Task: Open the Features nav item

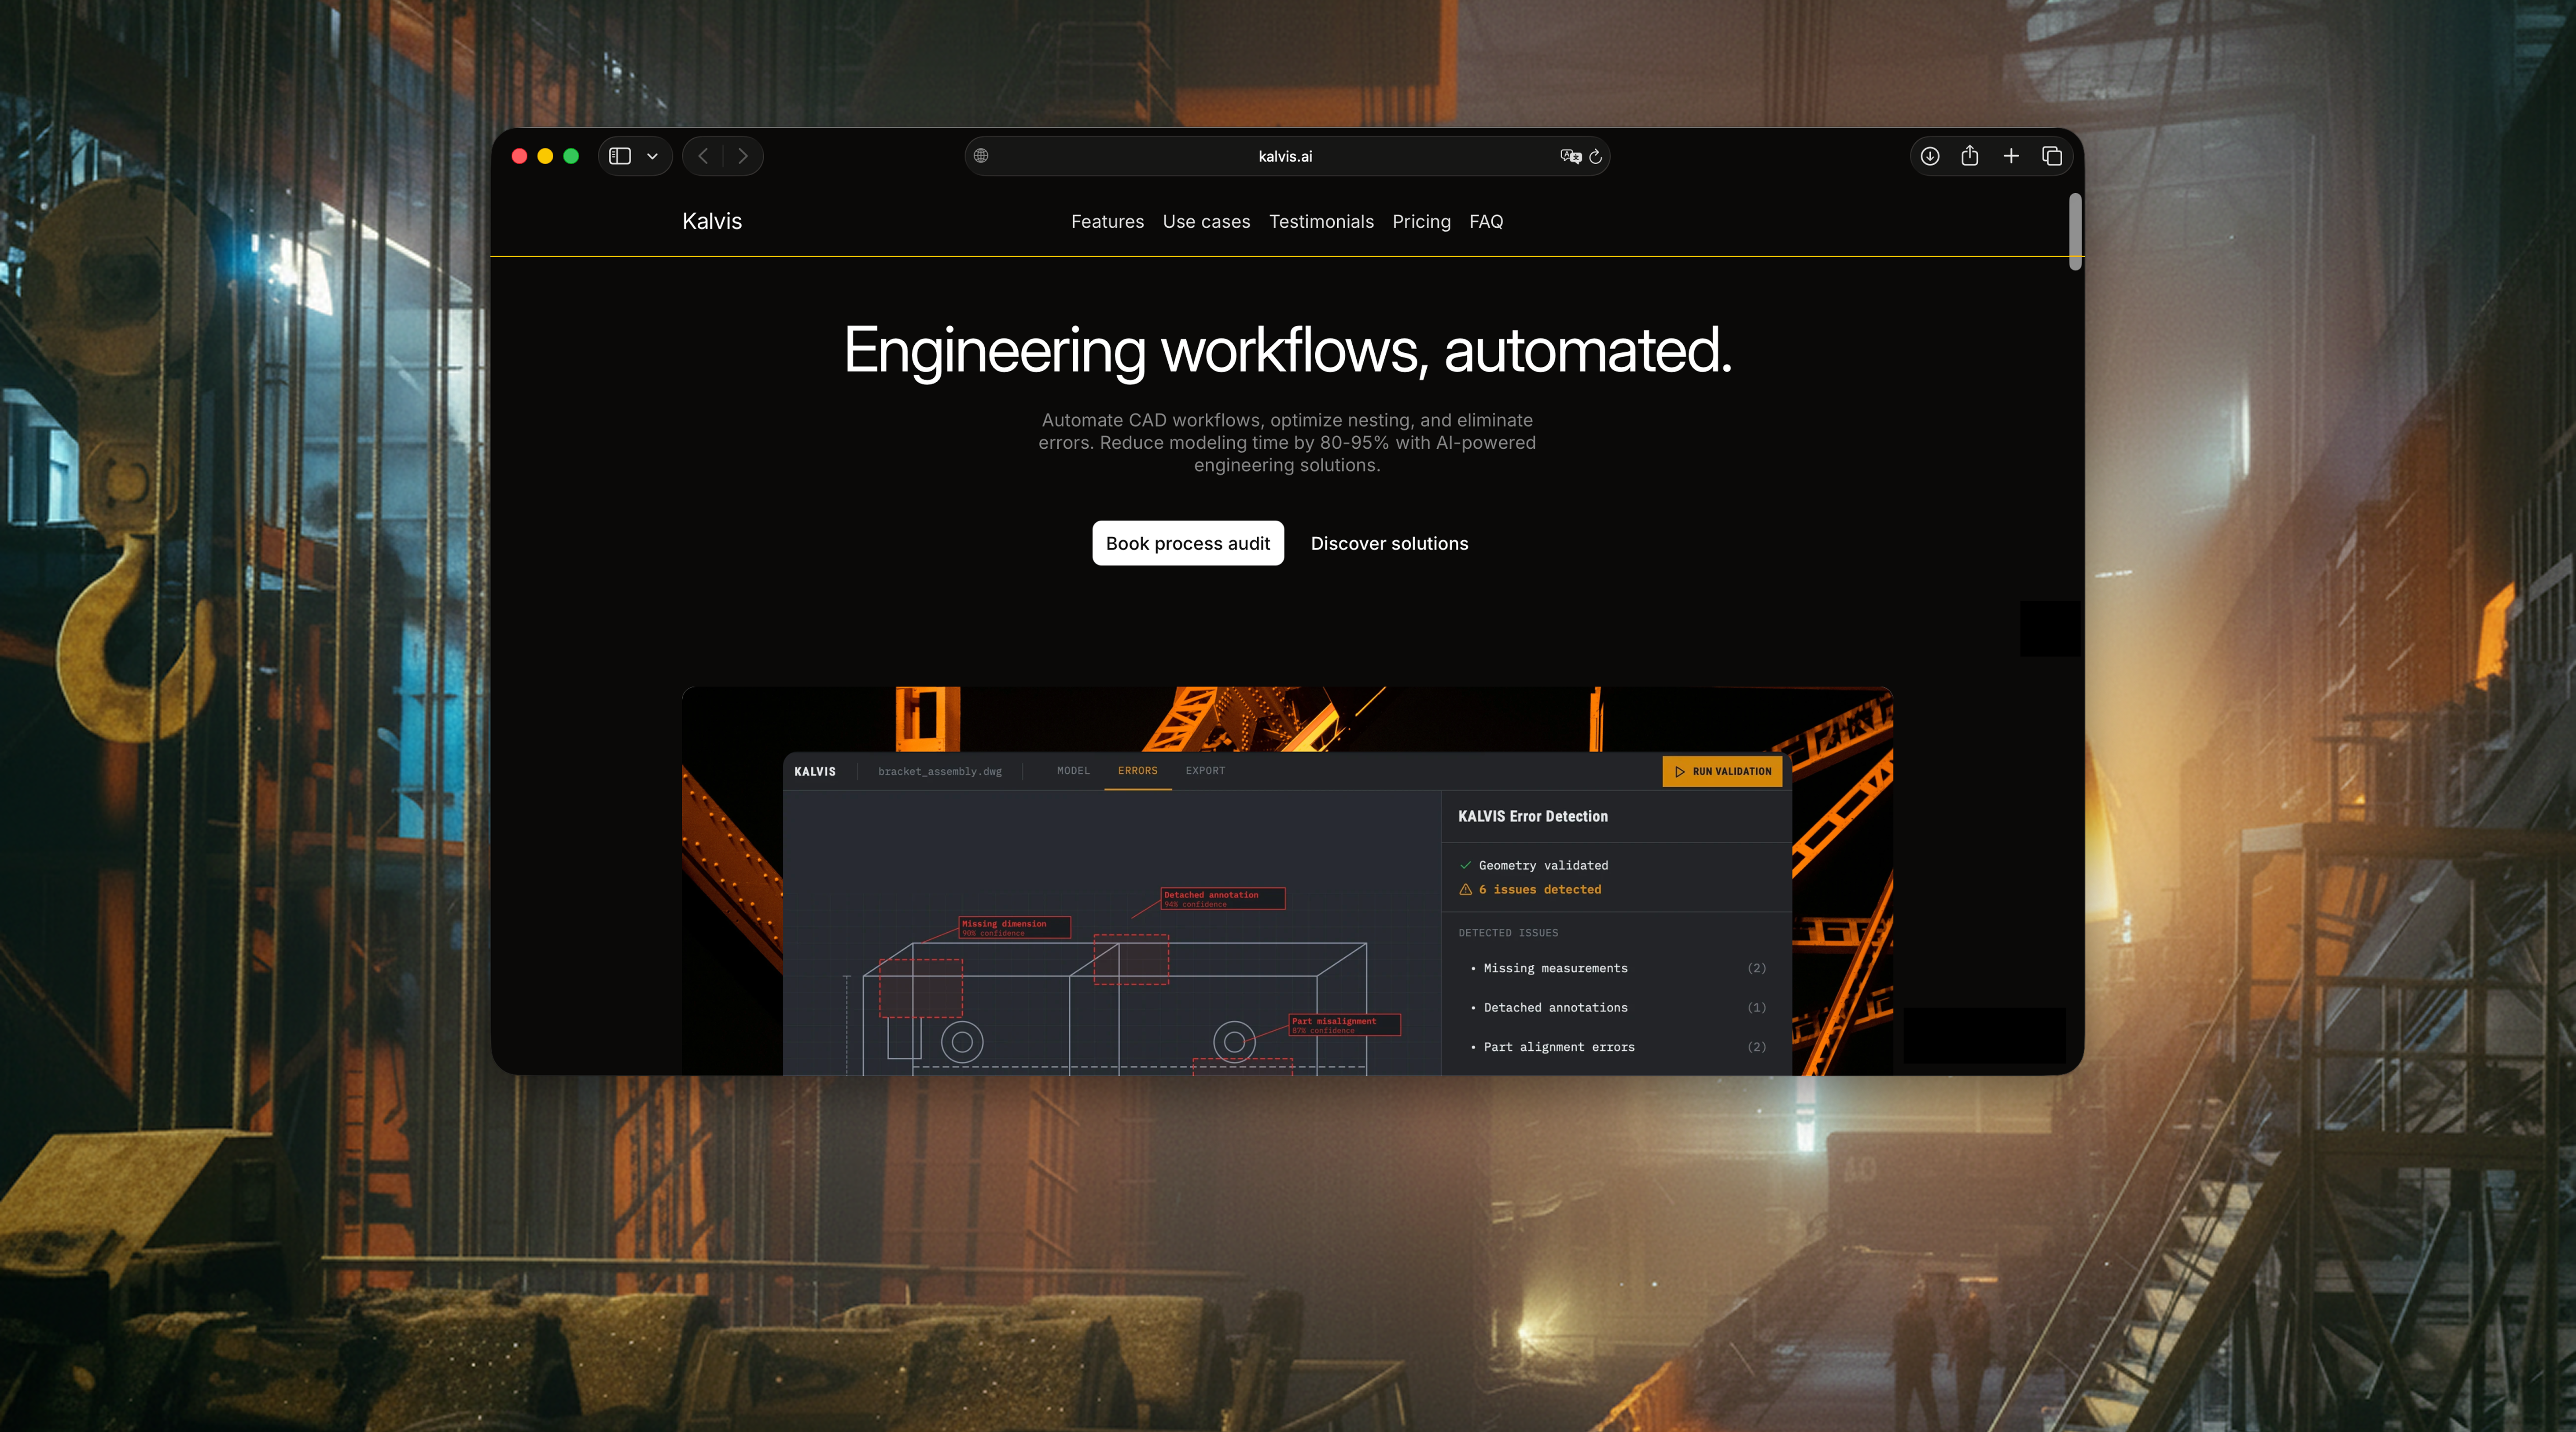Action: (1107, 222)
